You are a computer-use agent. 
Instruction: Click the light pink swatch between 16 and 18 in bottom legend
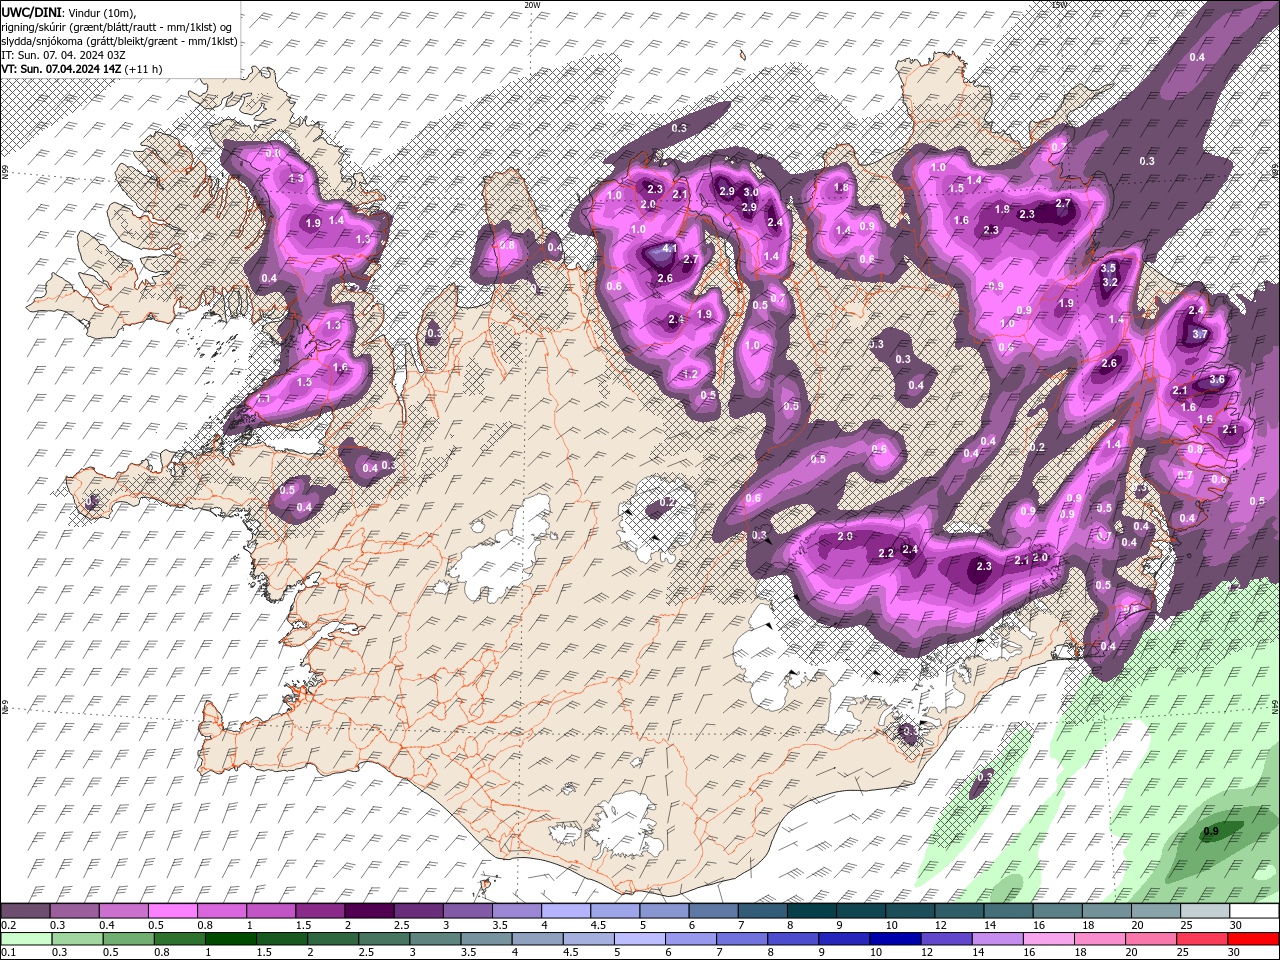(1048, 938)
